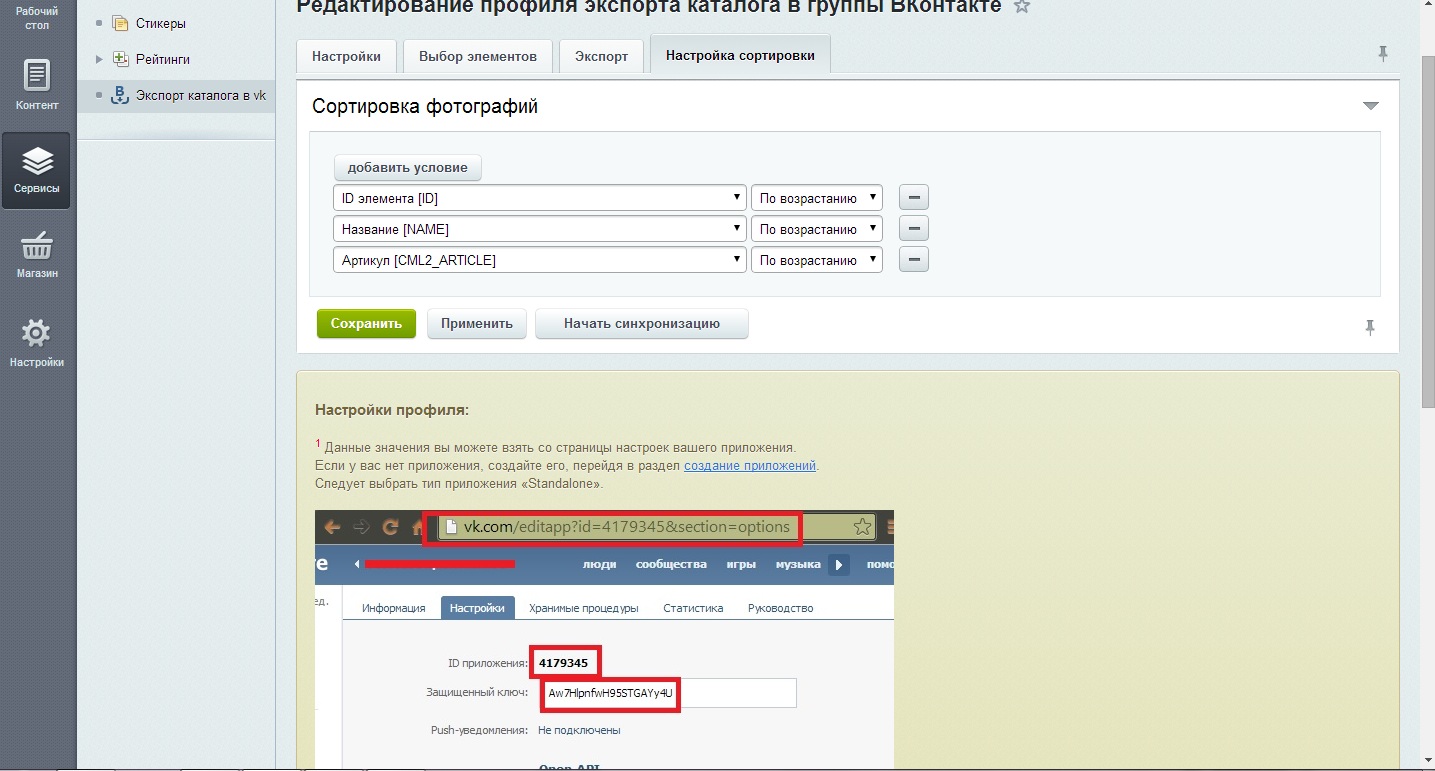Open the Сервисы section icon
Image resolution: width=1435 pixels, height=771 pixels.
[36, 160]
